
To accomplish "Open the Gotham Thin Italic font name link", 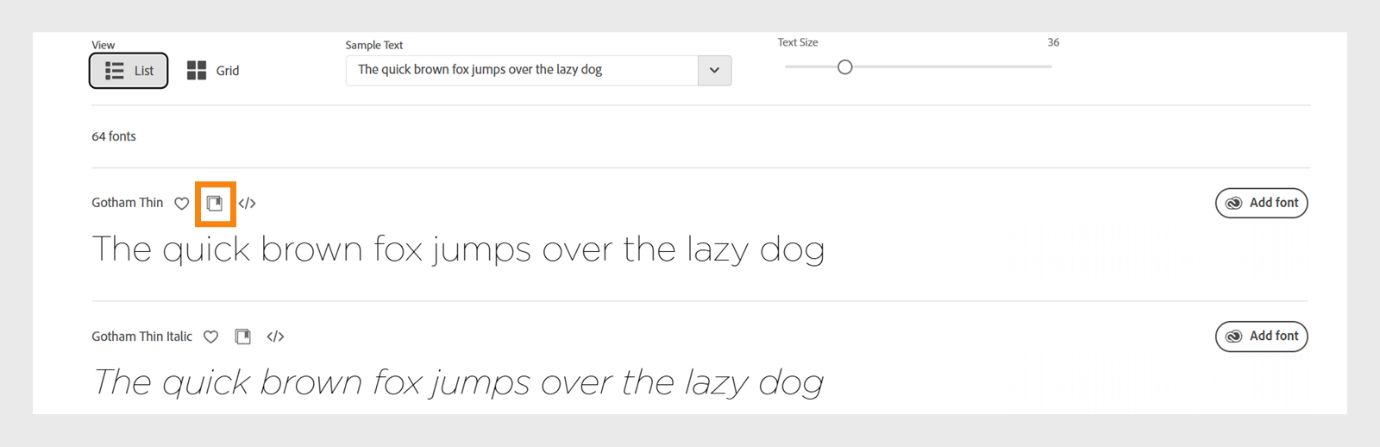I will click(141, 337).
